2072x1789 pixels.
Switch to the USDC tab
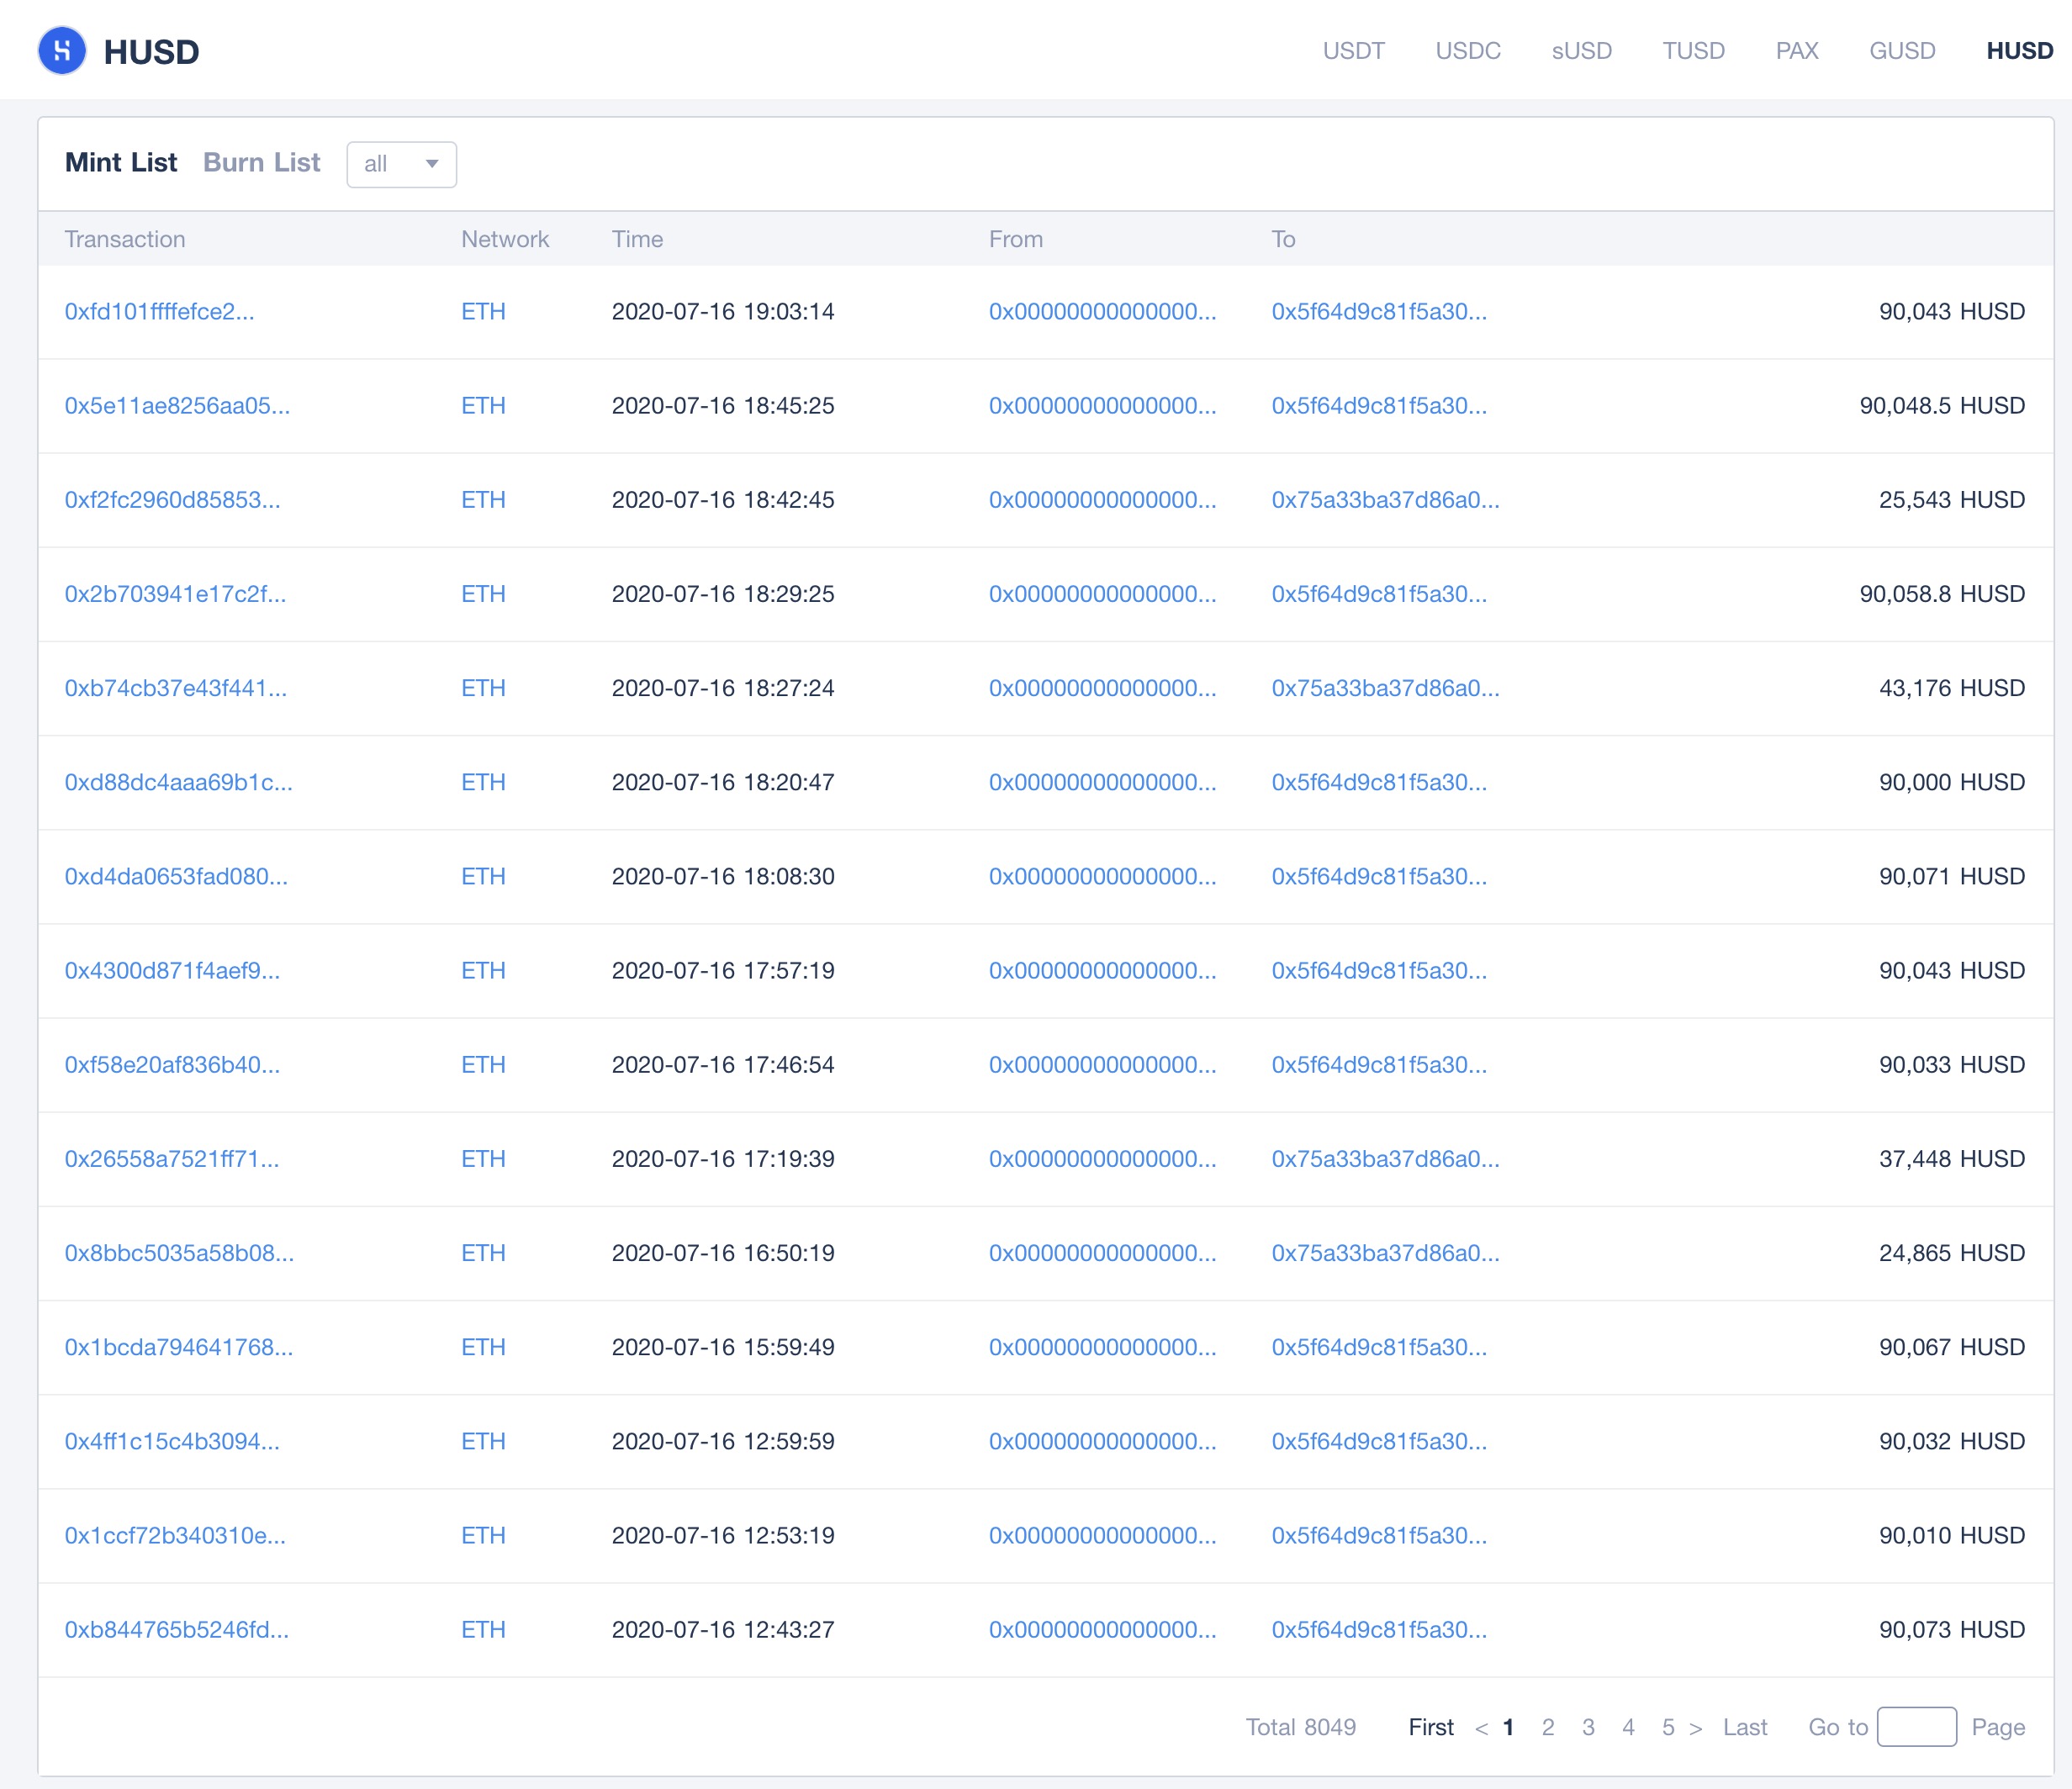tap(1468, 51)
